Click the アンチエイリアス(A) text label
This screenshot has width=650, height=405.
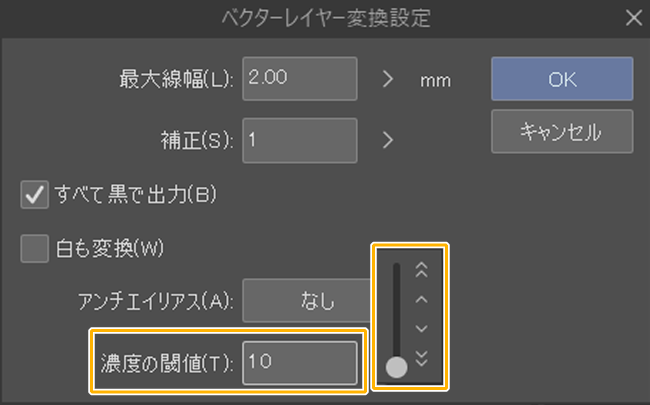(155, 301)
